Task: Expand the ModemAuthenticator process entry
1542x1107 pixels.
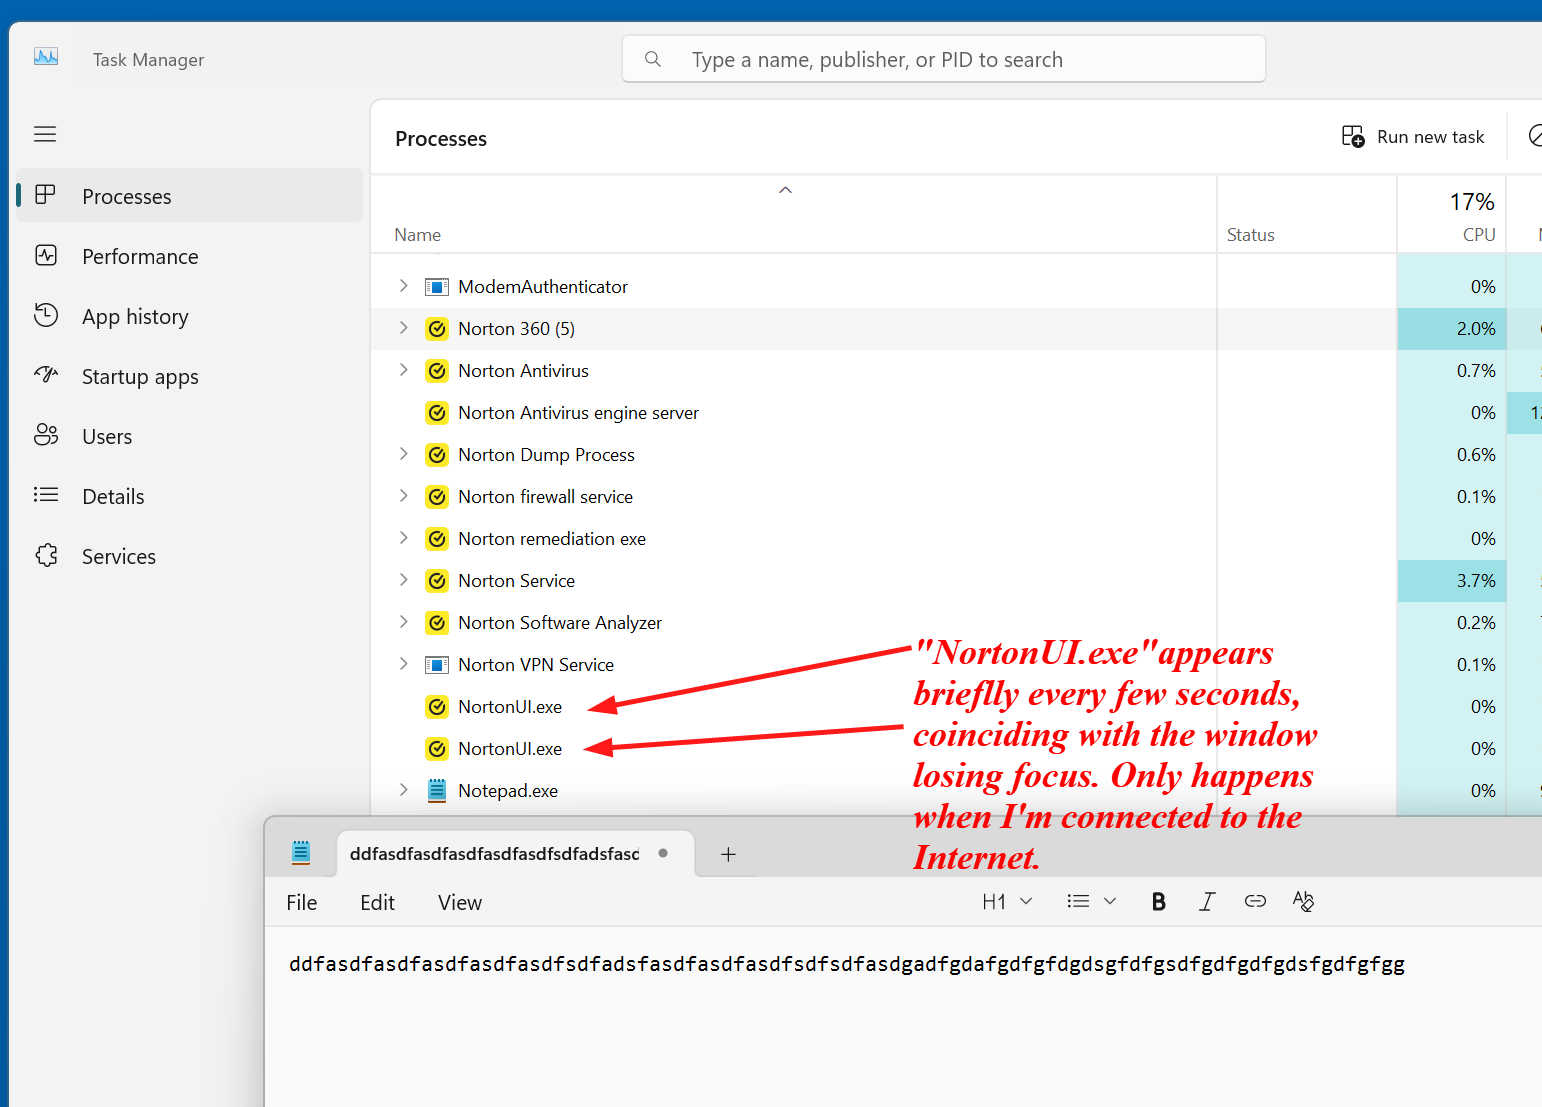Action: pyautogui.click(x=403, y=286)
